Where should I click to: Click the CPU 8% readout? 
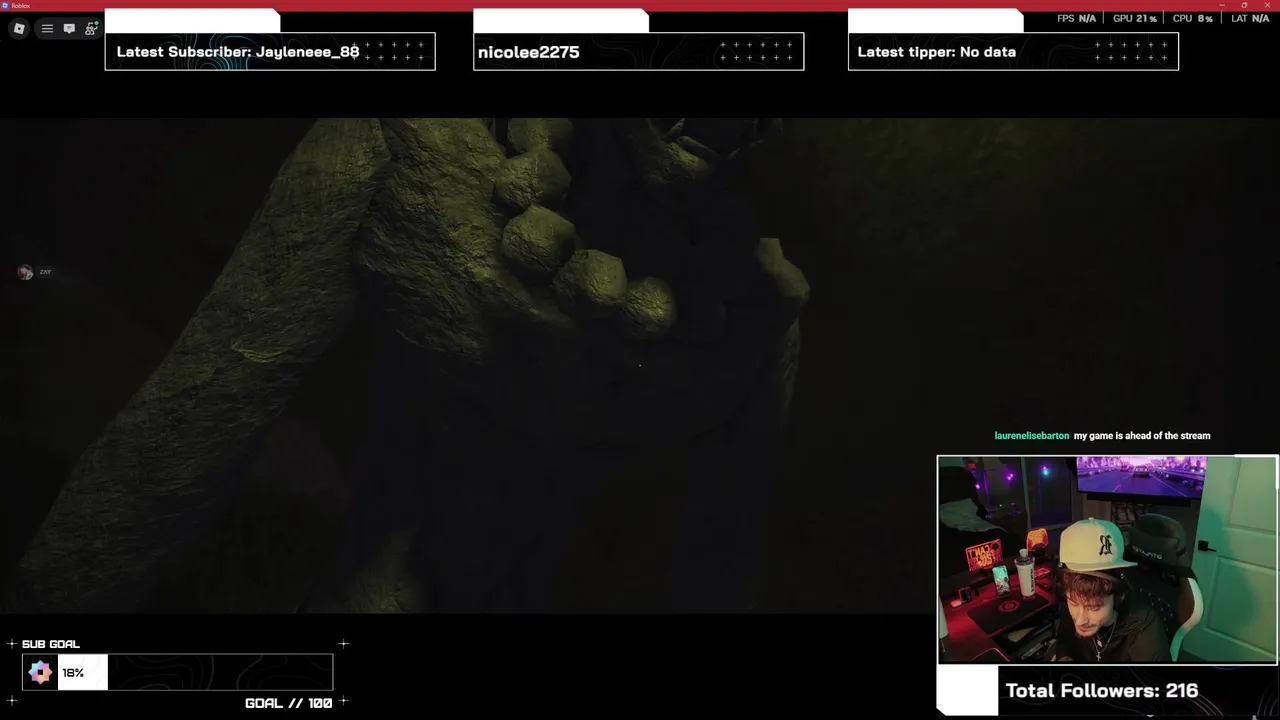(x=1192, y=19)
